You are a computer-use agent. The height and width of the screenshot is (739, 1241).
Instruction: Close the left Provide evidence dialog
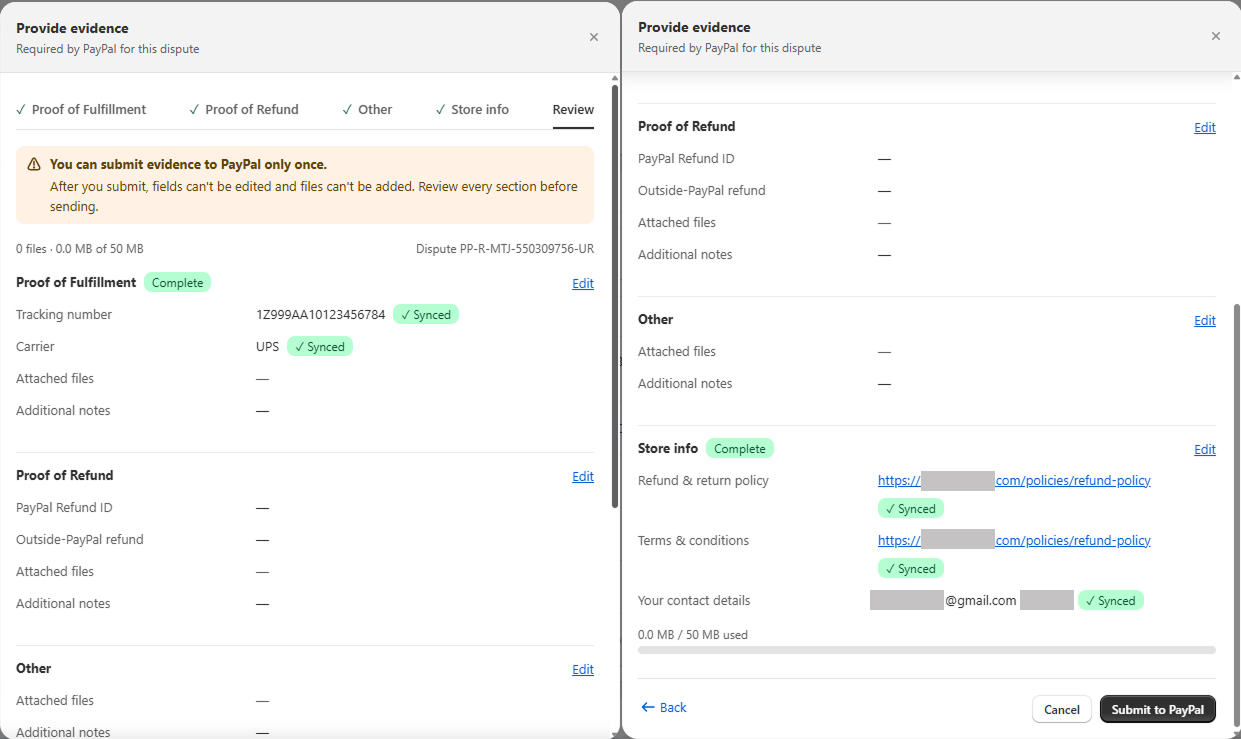click(594, 37)
